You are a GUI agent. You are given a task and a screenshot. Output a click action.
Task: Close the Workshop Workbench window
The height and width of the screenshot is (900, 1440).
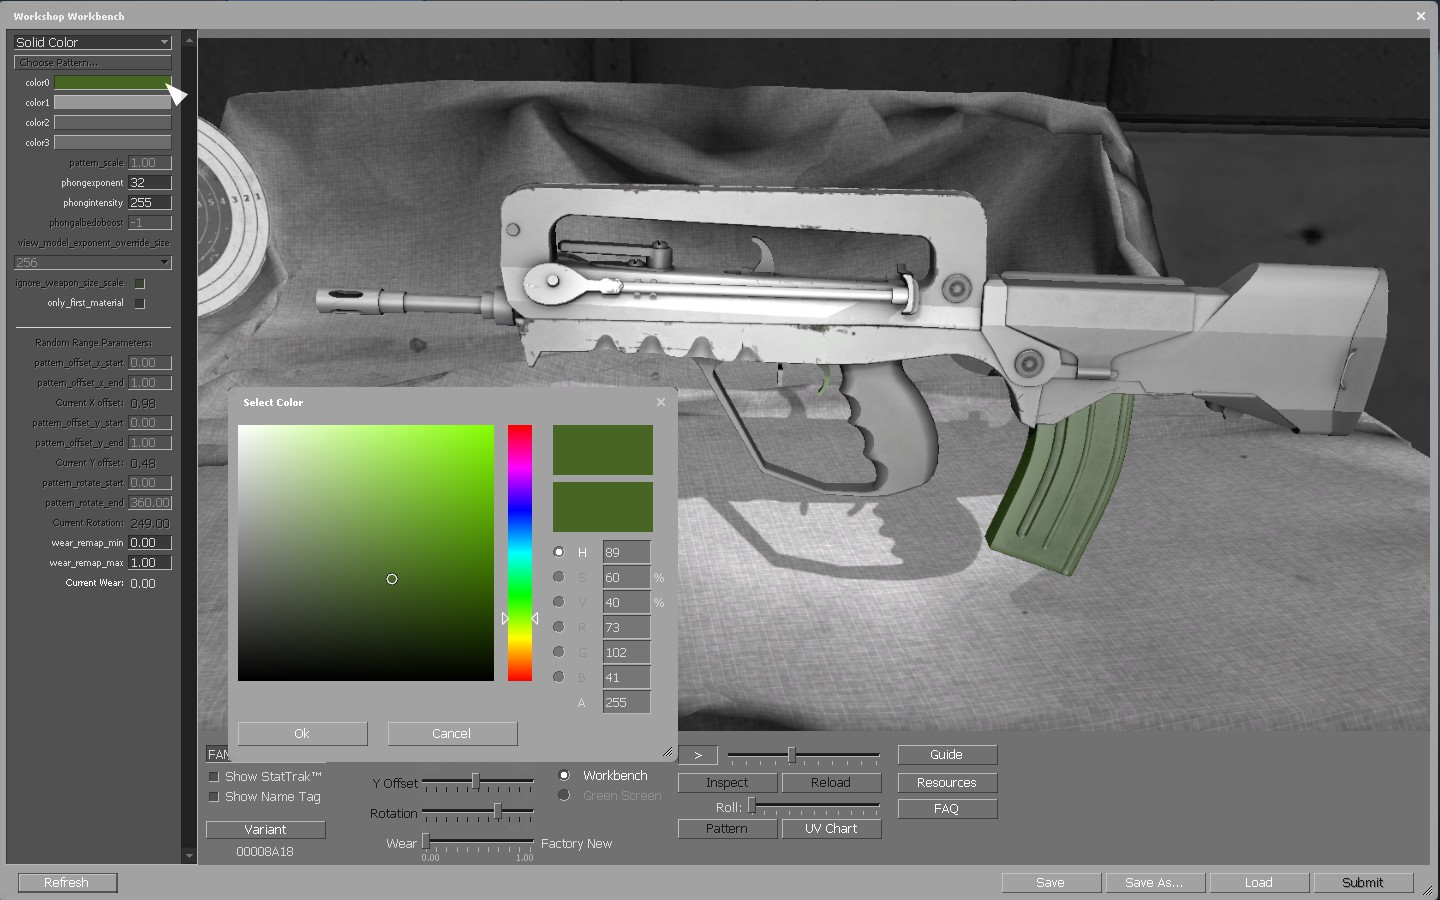pos(1421,16)
